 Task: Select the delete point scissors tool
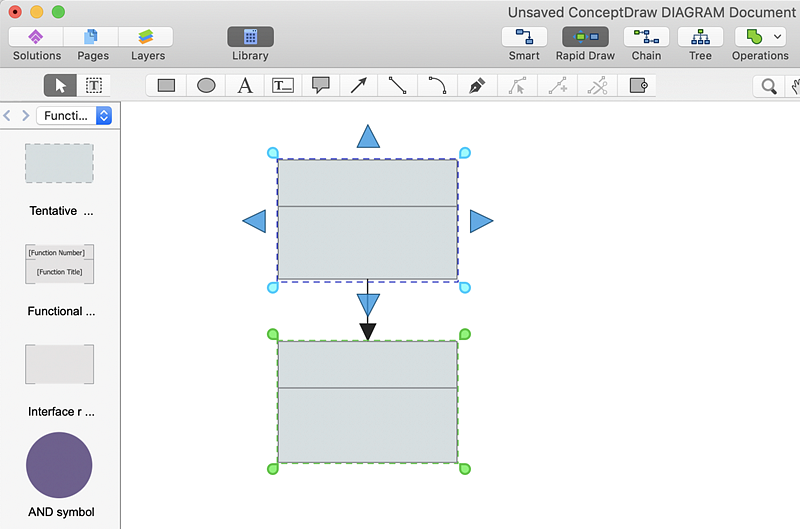click(597, 85)
